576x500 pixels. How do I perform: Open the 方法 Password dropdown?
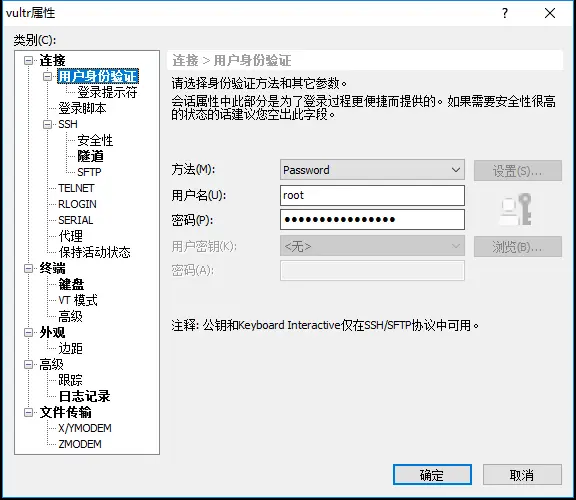click(x=372, y=170)
